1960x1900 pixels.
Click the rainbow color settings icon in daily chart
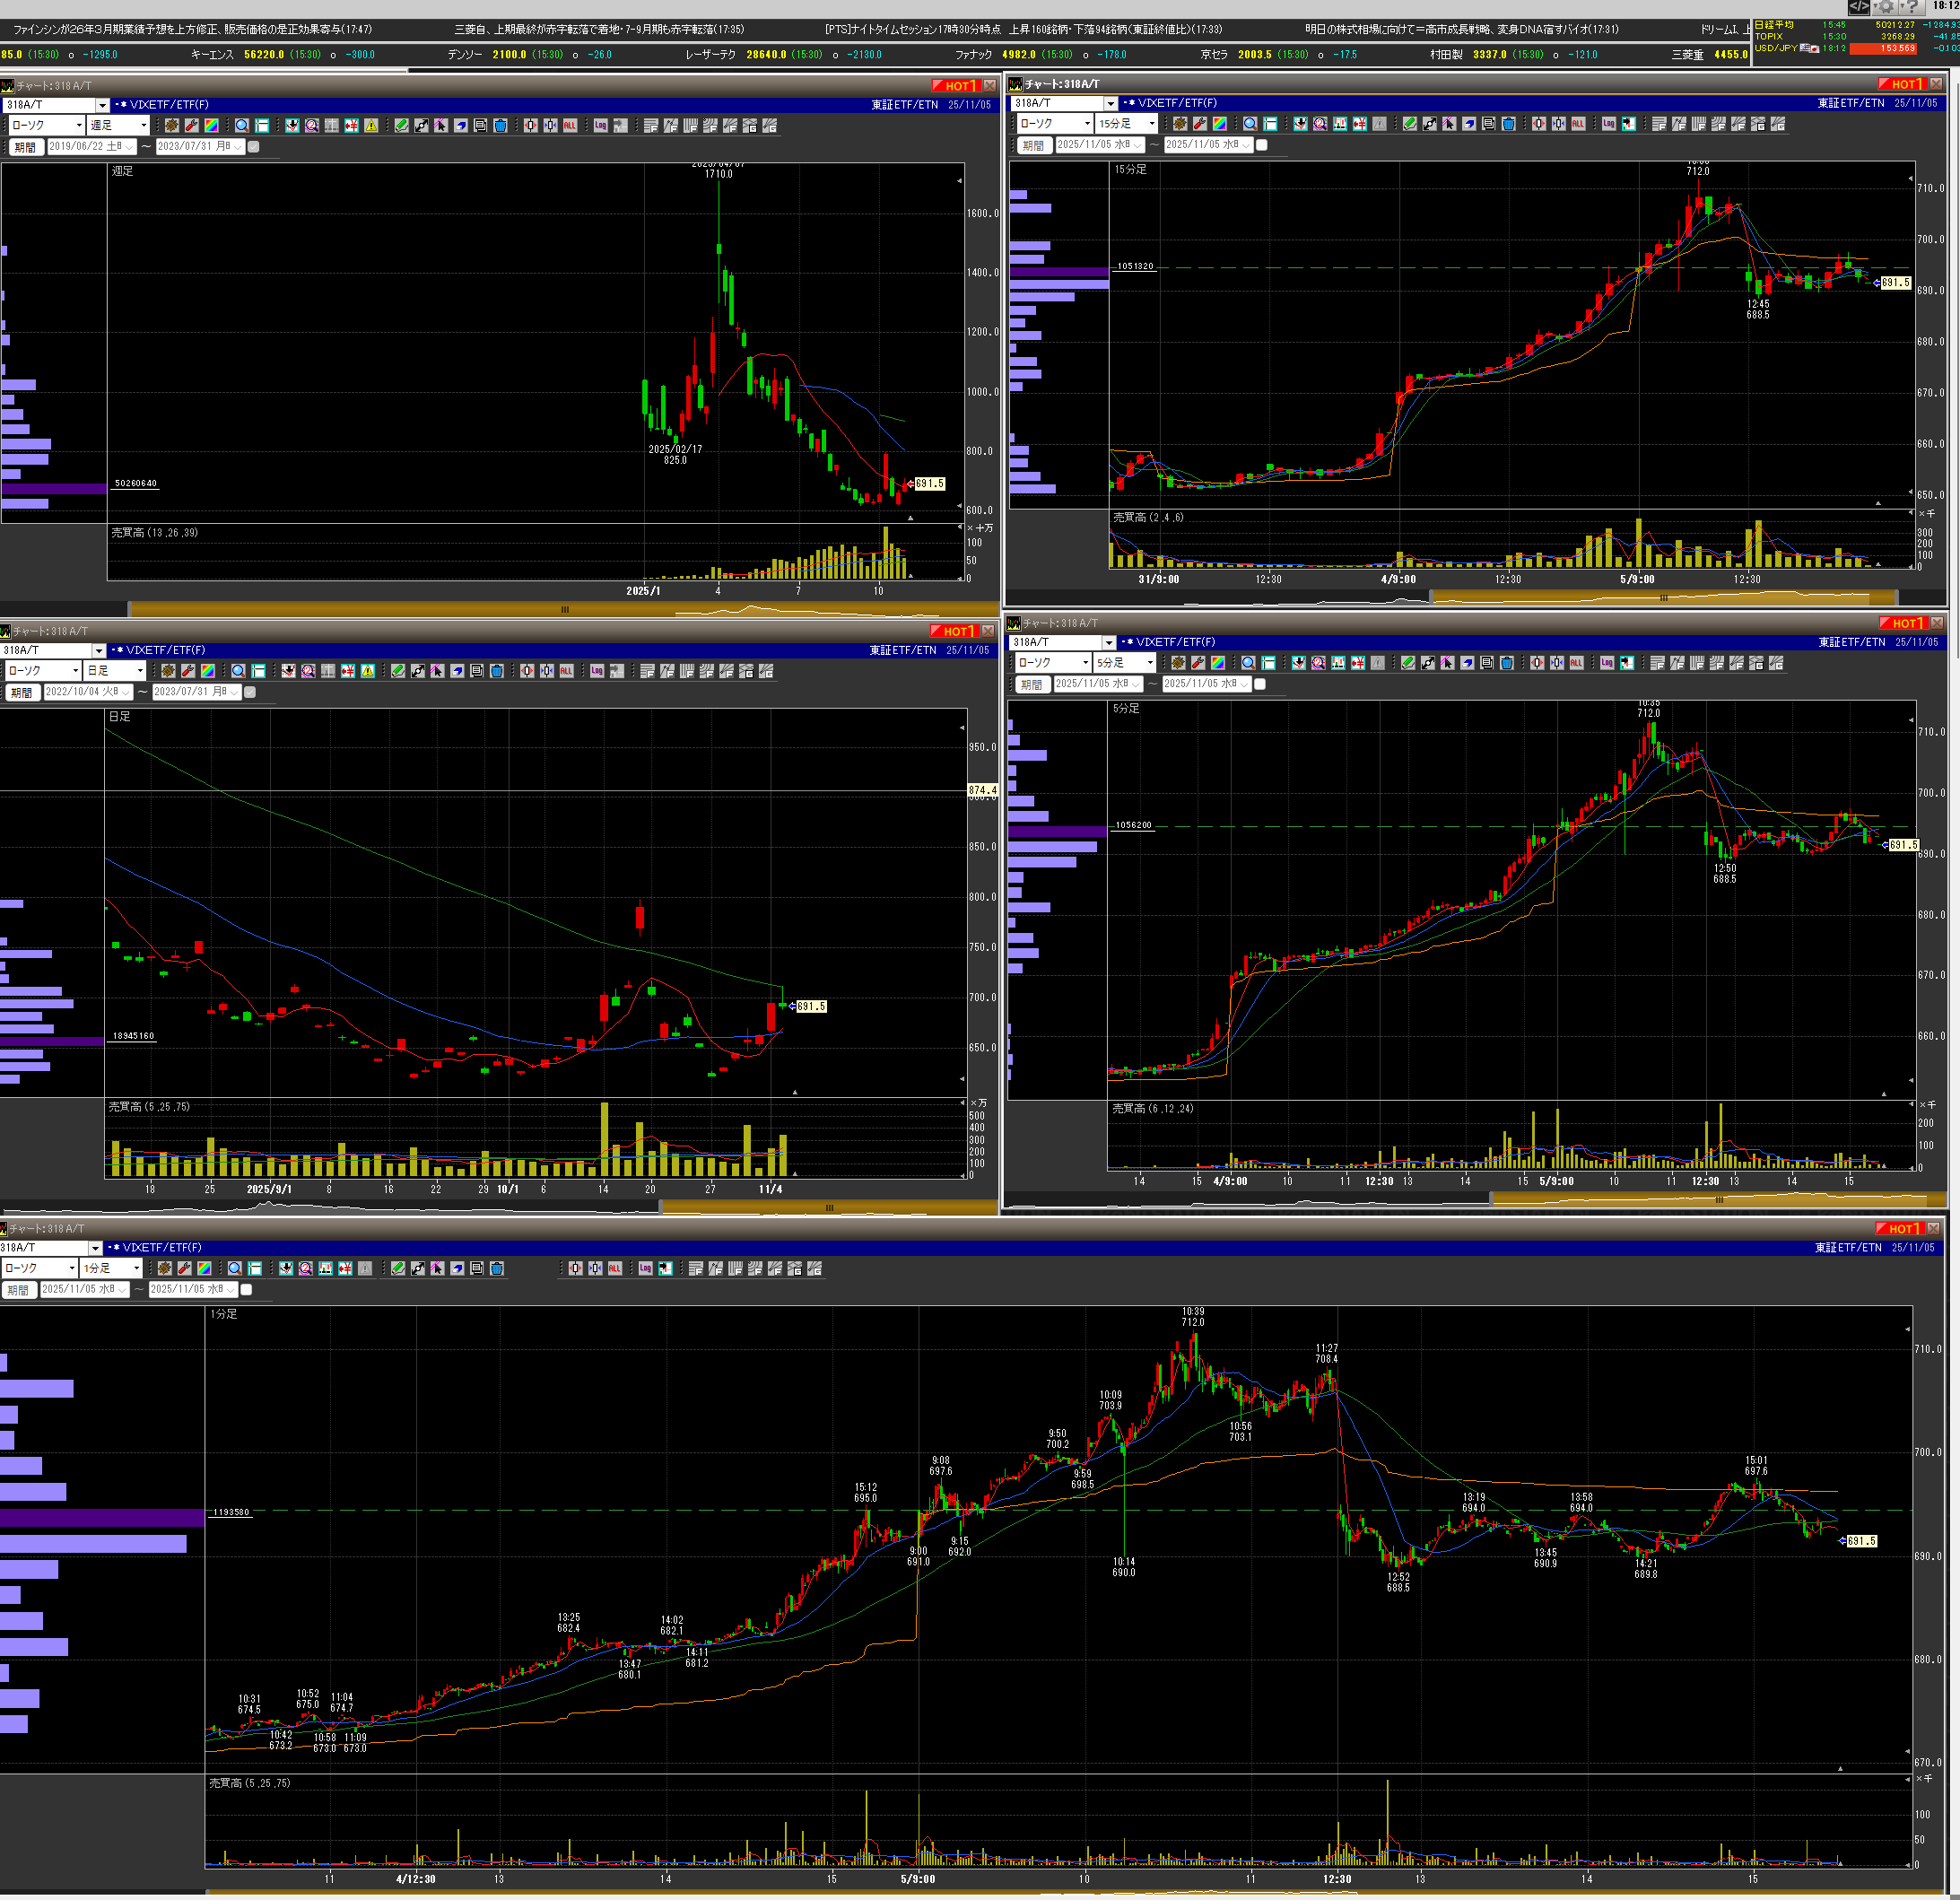pos(207,672)
